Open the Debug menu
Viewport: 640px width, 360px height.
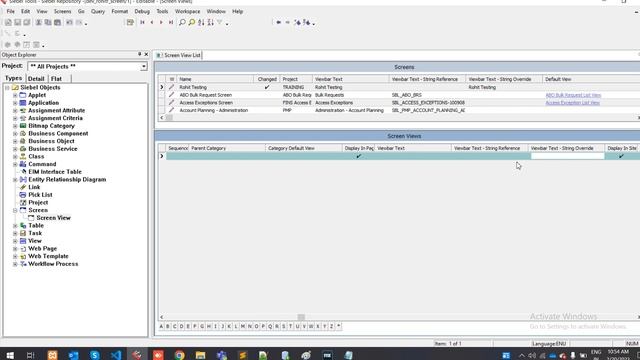click(x=142, y=11)
